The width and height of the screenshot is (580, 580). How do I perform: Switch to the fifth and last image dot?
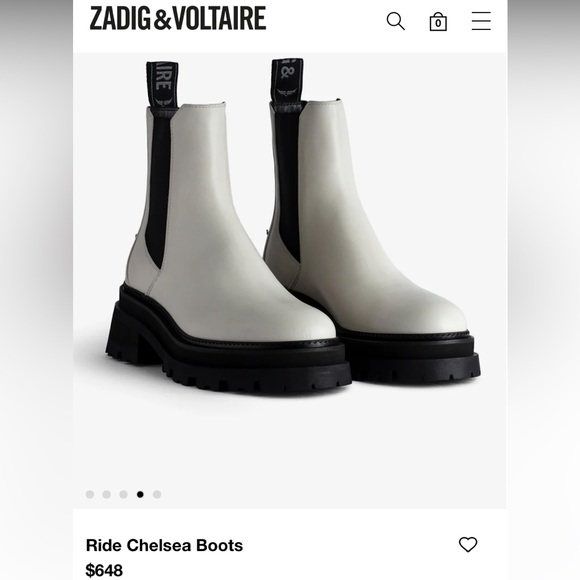coord(157,495)
